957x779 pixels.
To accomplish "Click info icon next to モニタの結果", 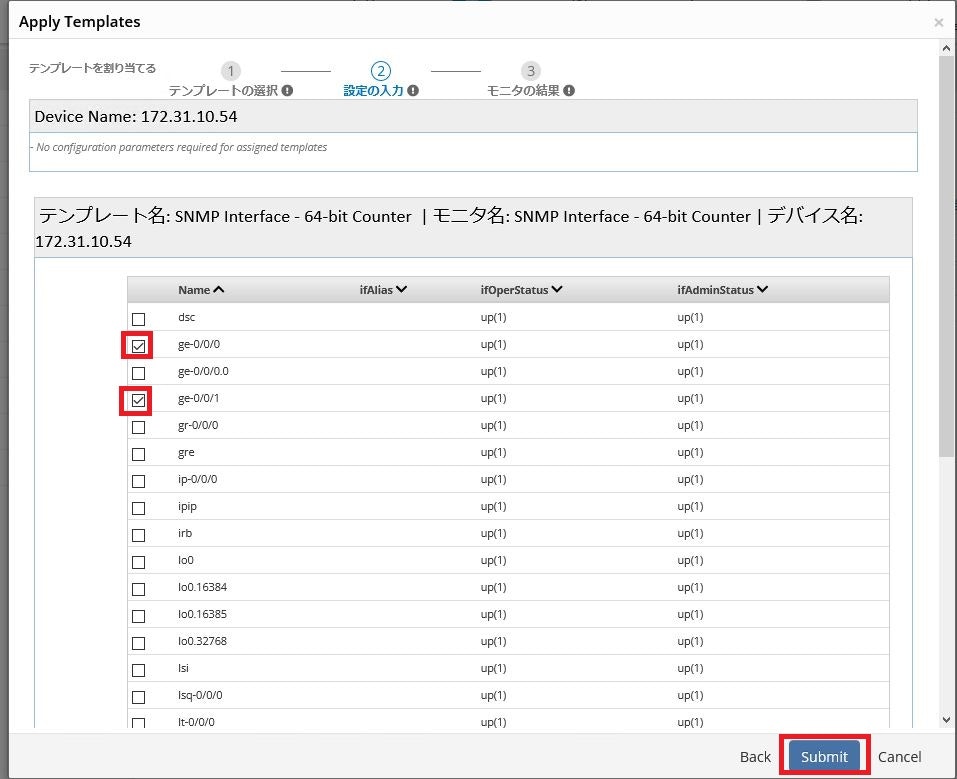I will point(569,90).
